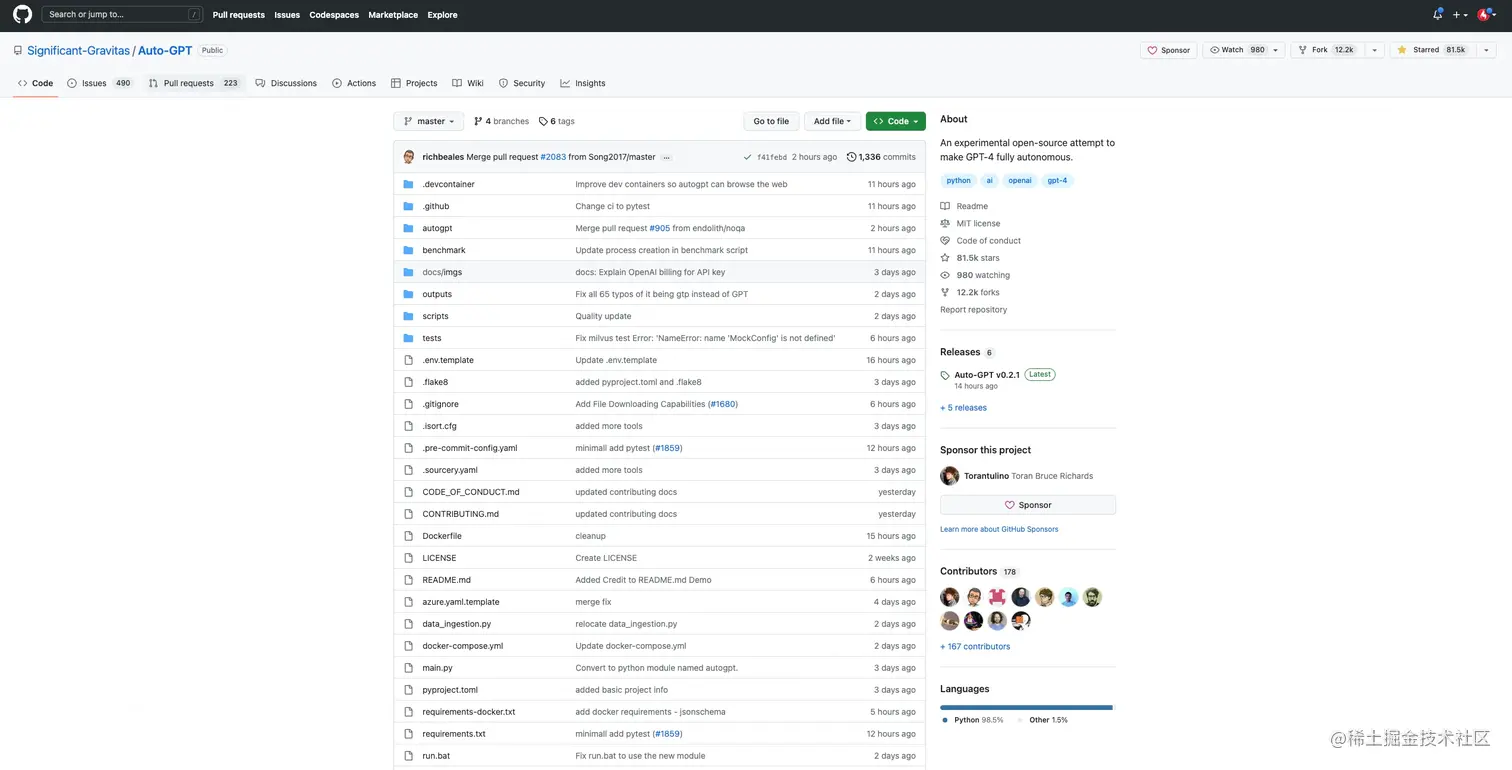Click the Report repository link
Viewport: 1512px width, 770px height.
(x=974, y=310)
